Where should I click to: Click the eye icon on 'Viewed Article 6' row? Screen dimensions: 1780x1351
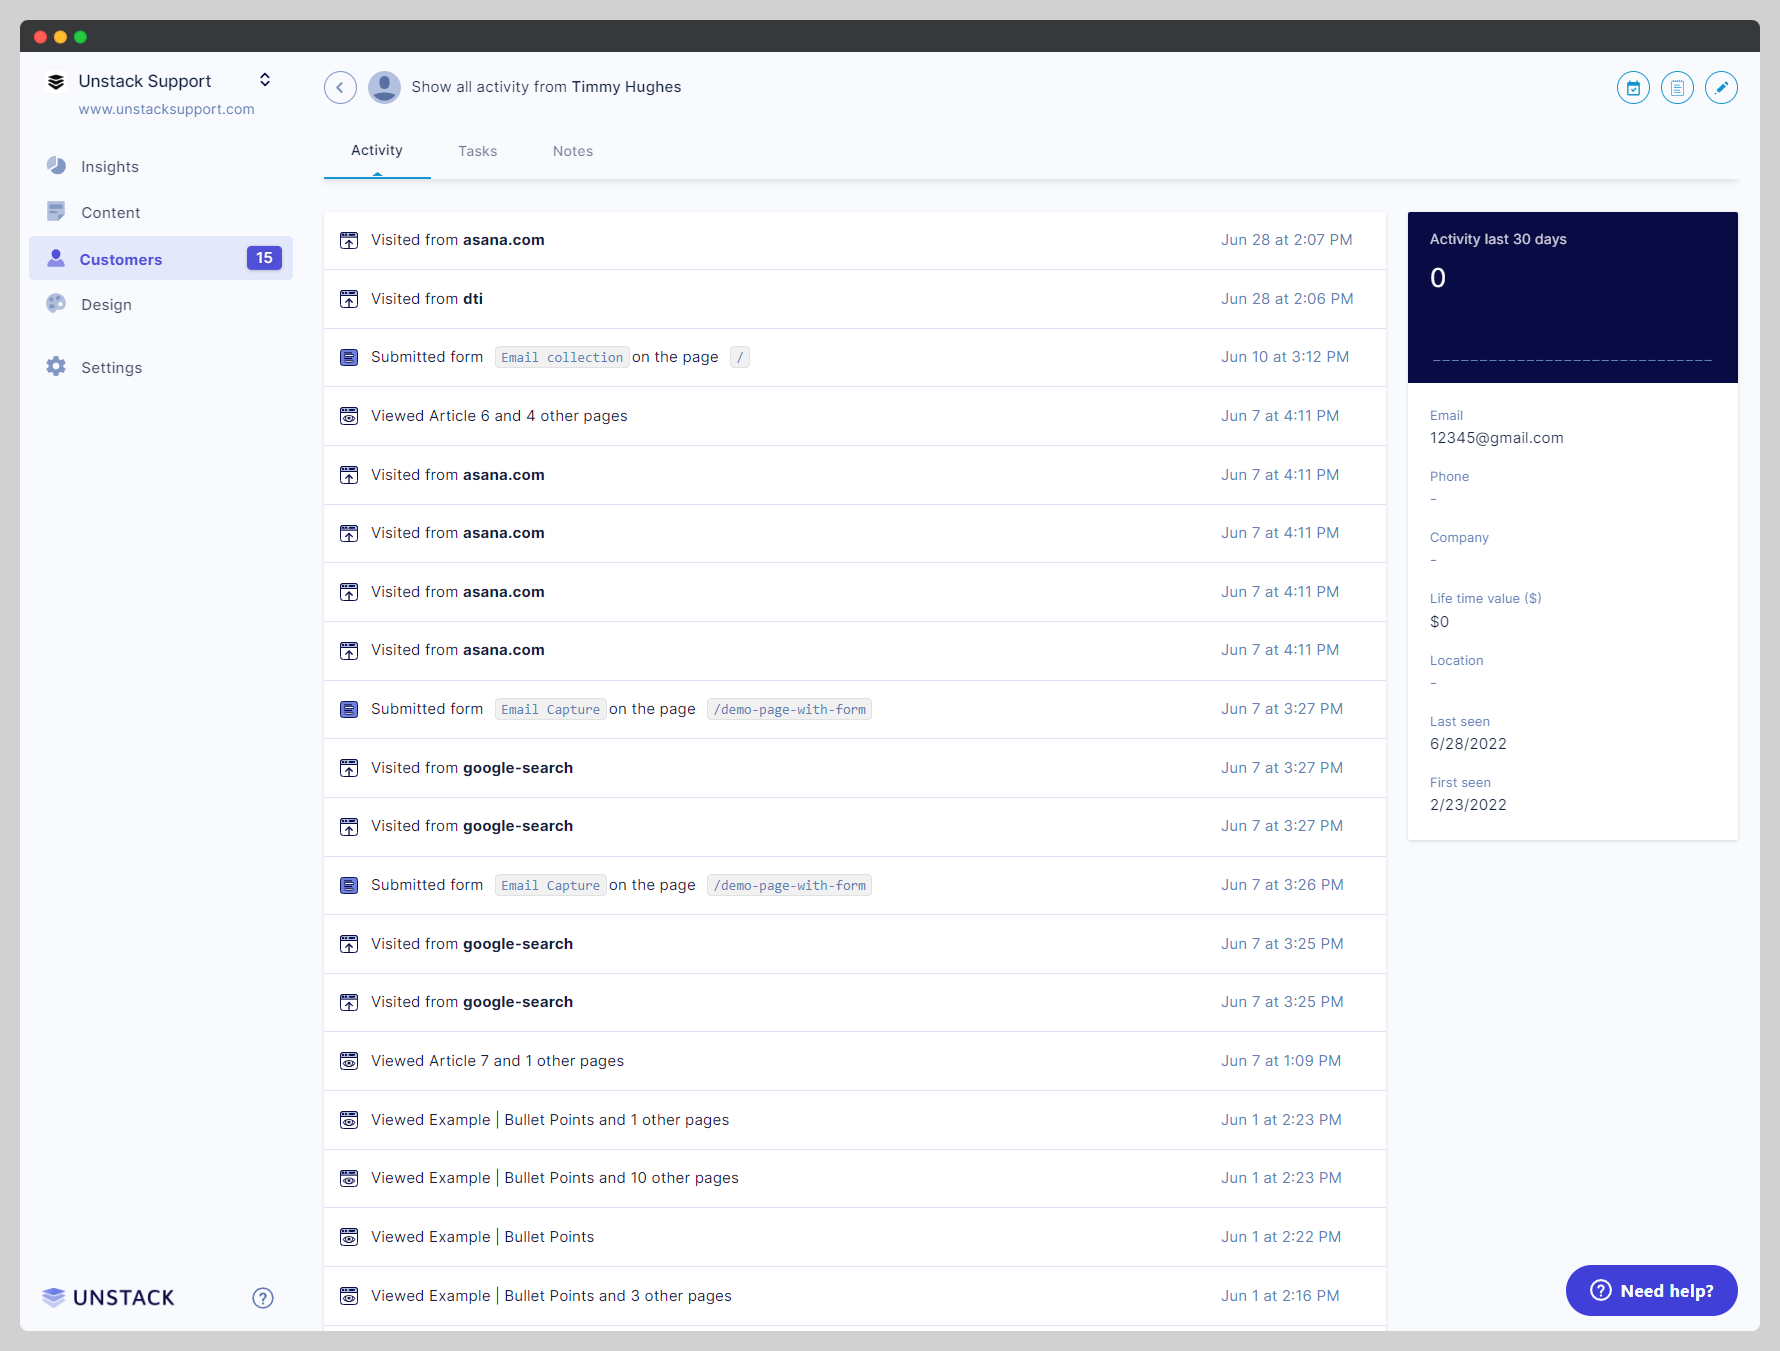click(x=349, y=416)
